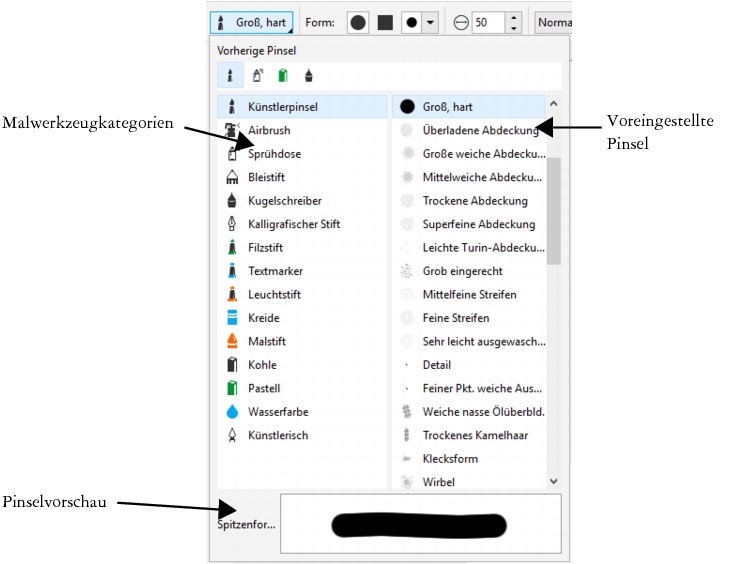Select the Textmarker category icon

pos(232,271)
